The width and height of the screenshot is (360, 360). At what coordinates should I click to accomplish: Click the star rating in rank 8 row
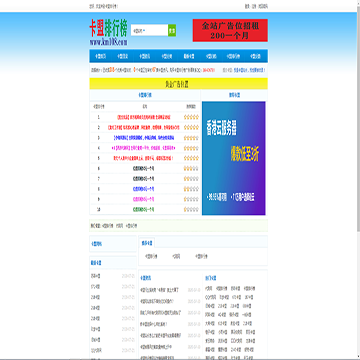coord(191,189)
